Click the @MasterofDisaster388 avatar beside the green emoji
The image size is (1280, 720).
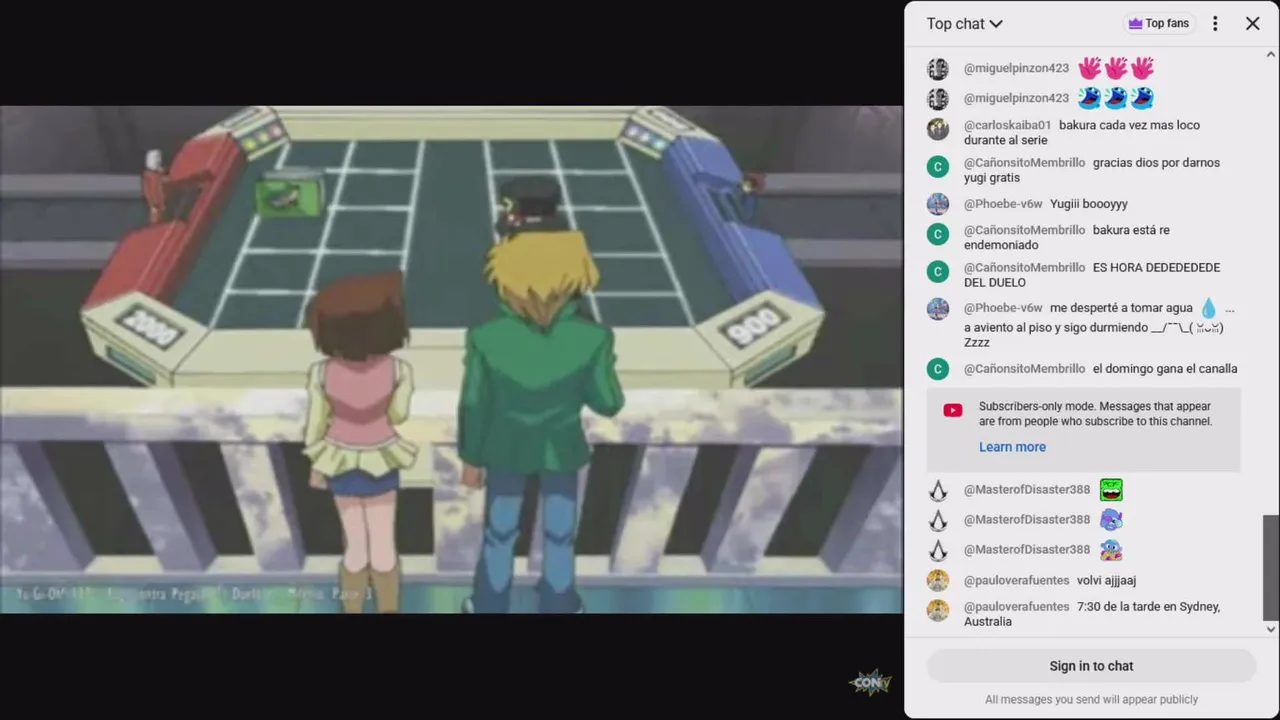coord(938,491)
